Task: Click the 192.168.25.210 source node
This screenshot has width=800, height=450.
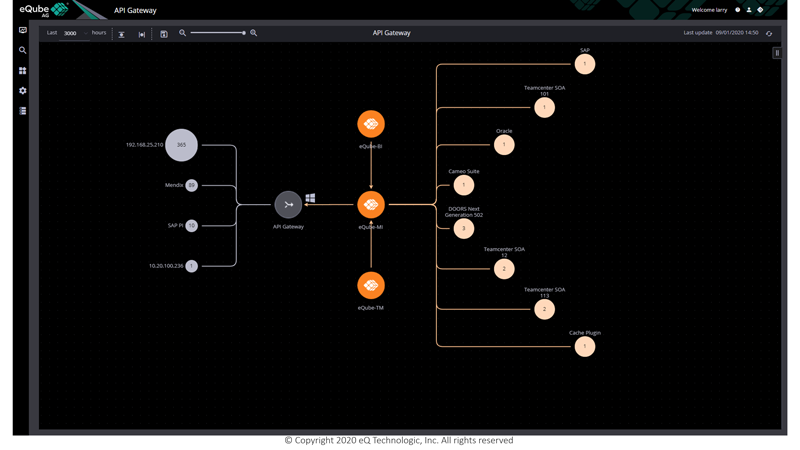Action: click(x=181, y=145)
